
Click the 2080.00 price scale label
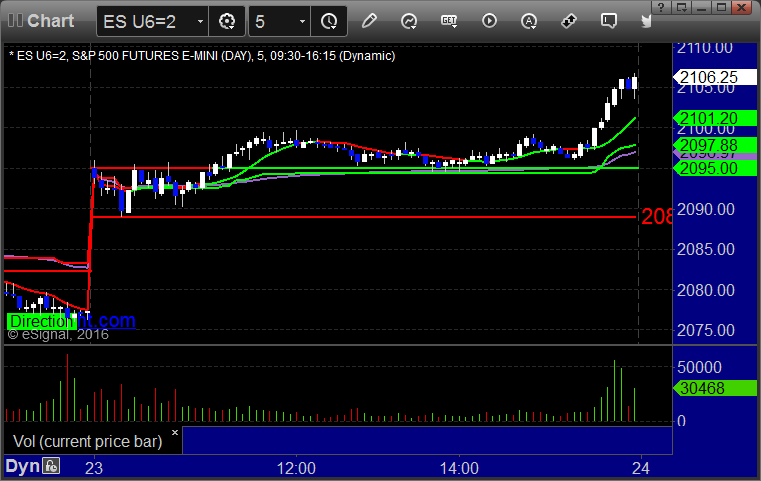(706, 290)
